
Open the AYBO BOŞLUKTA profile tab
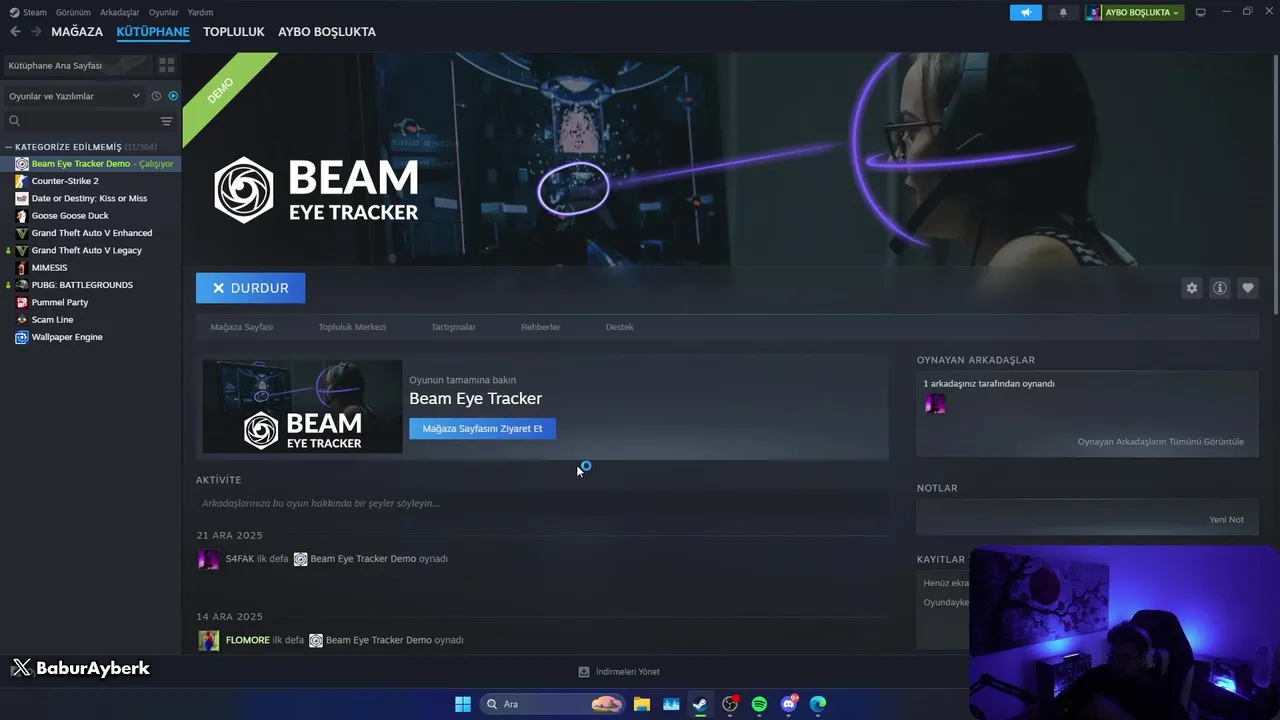(327, 32)
